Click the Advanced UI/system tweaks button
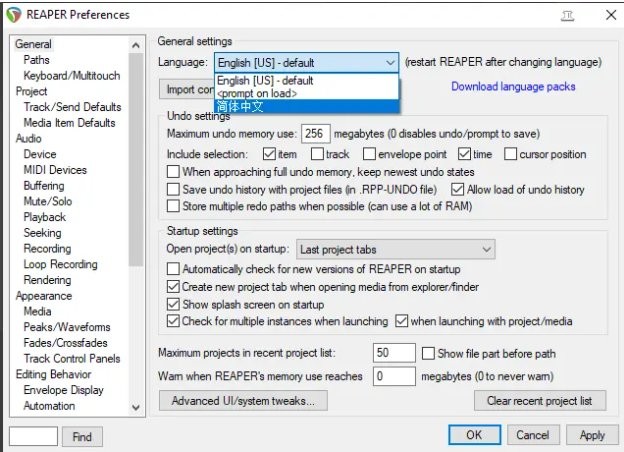This screenshot has width=624, height=452. coord(242,401)
